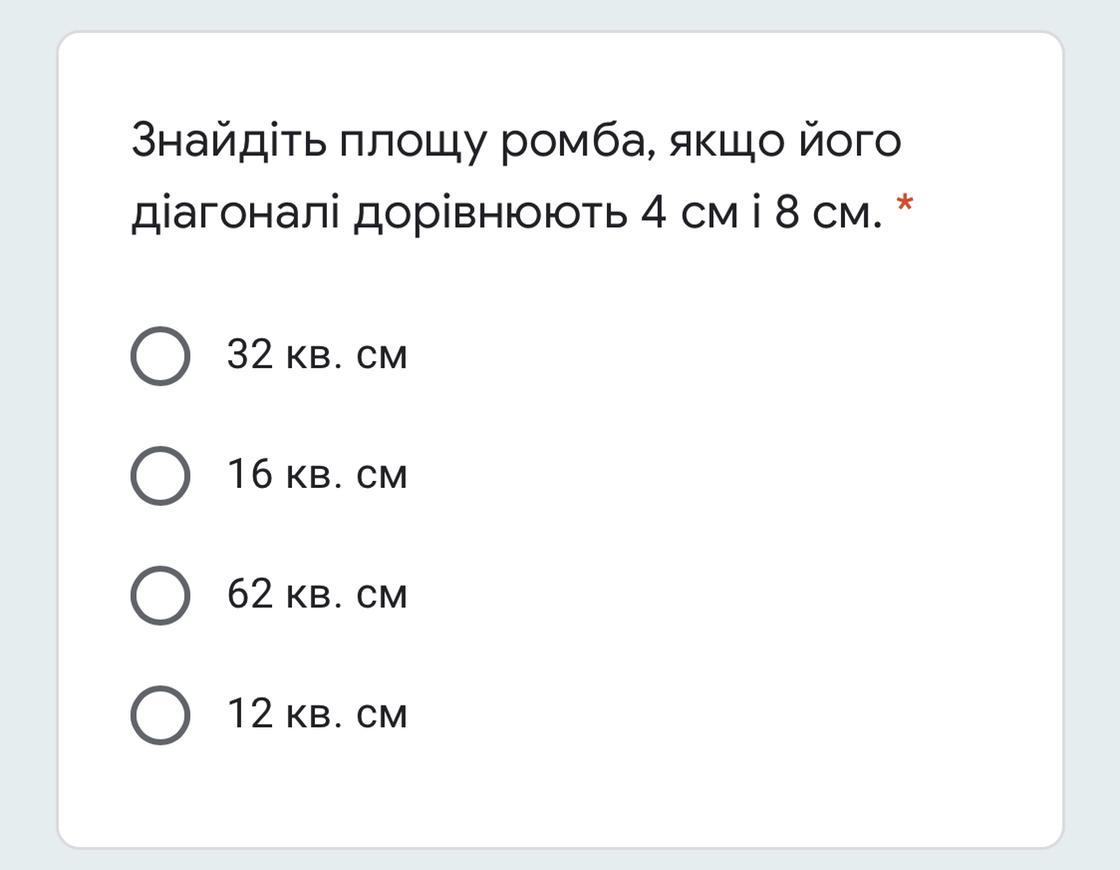Click the number '62' in the third option
1120x870 pixels.
(250, 594)
